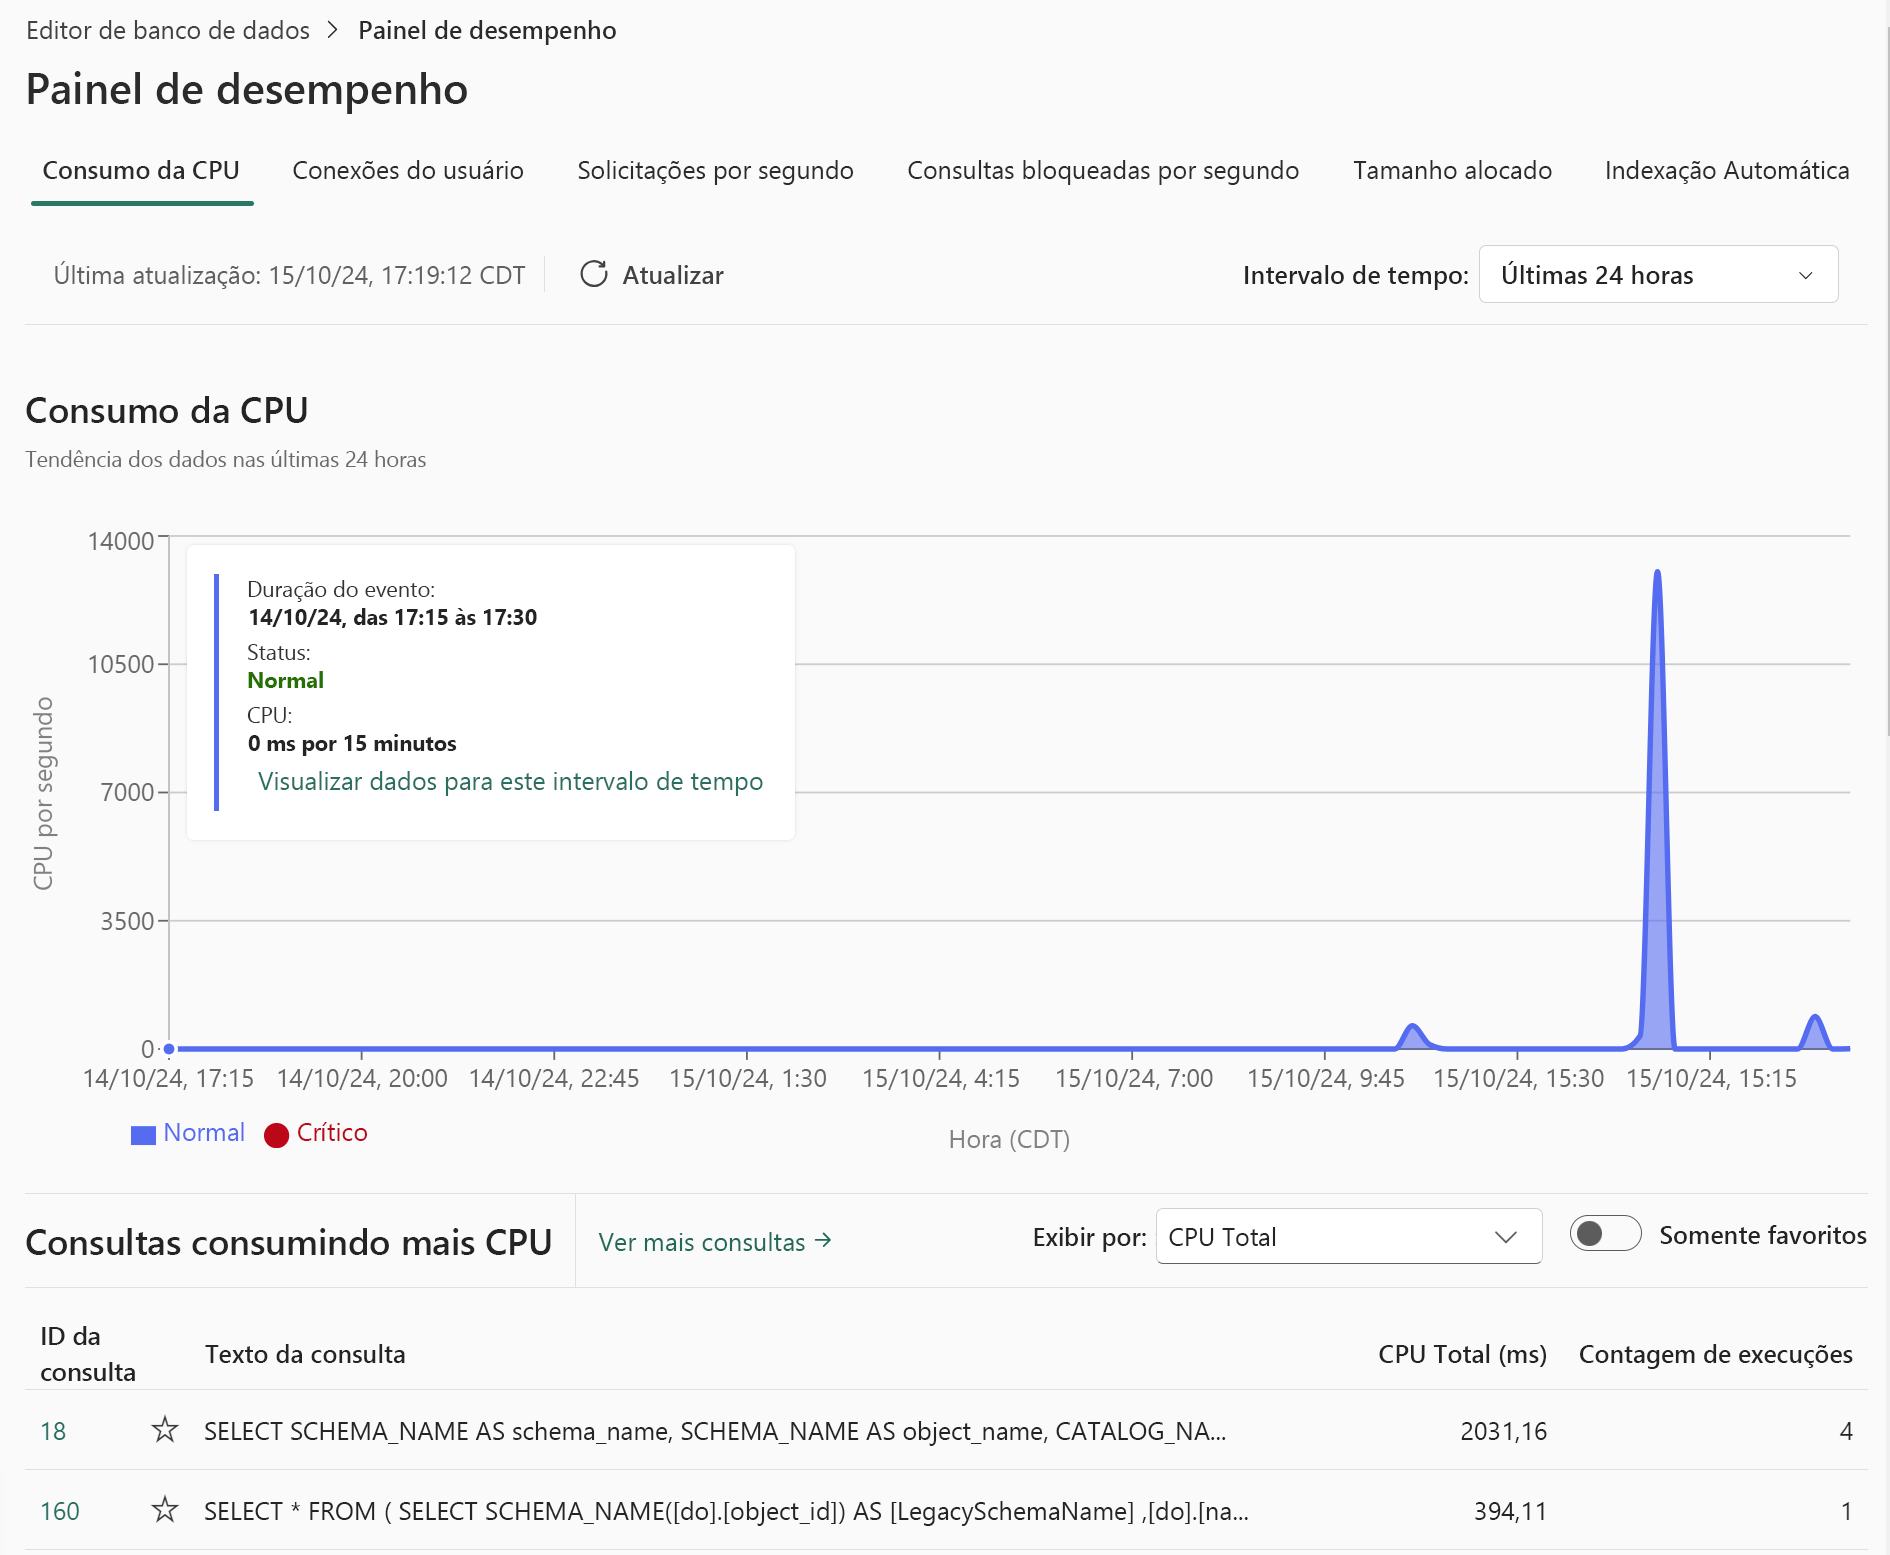Click the Normal blue legend swatch

143,1135
